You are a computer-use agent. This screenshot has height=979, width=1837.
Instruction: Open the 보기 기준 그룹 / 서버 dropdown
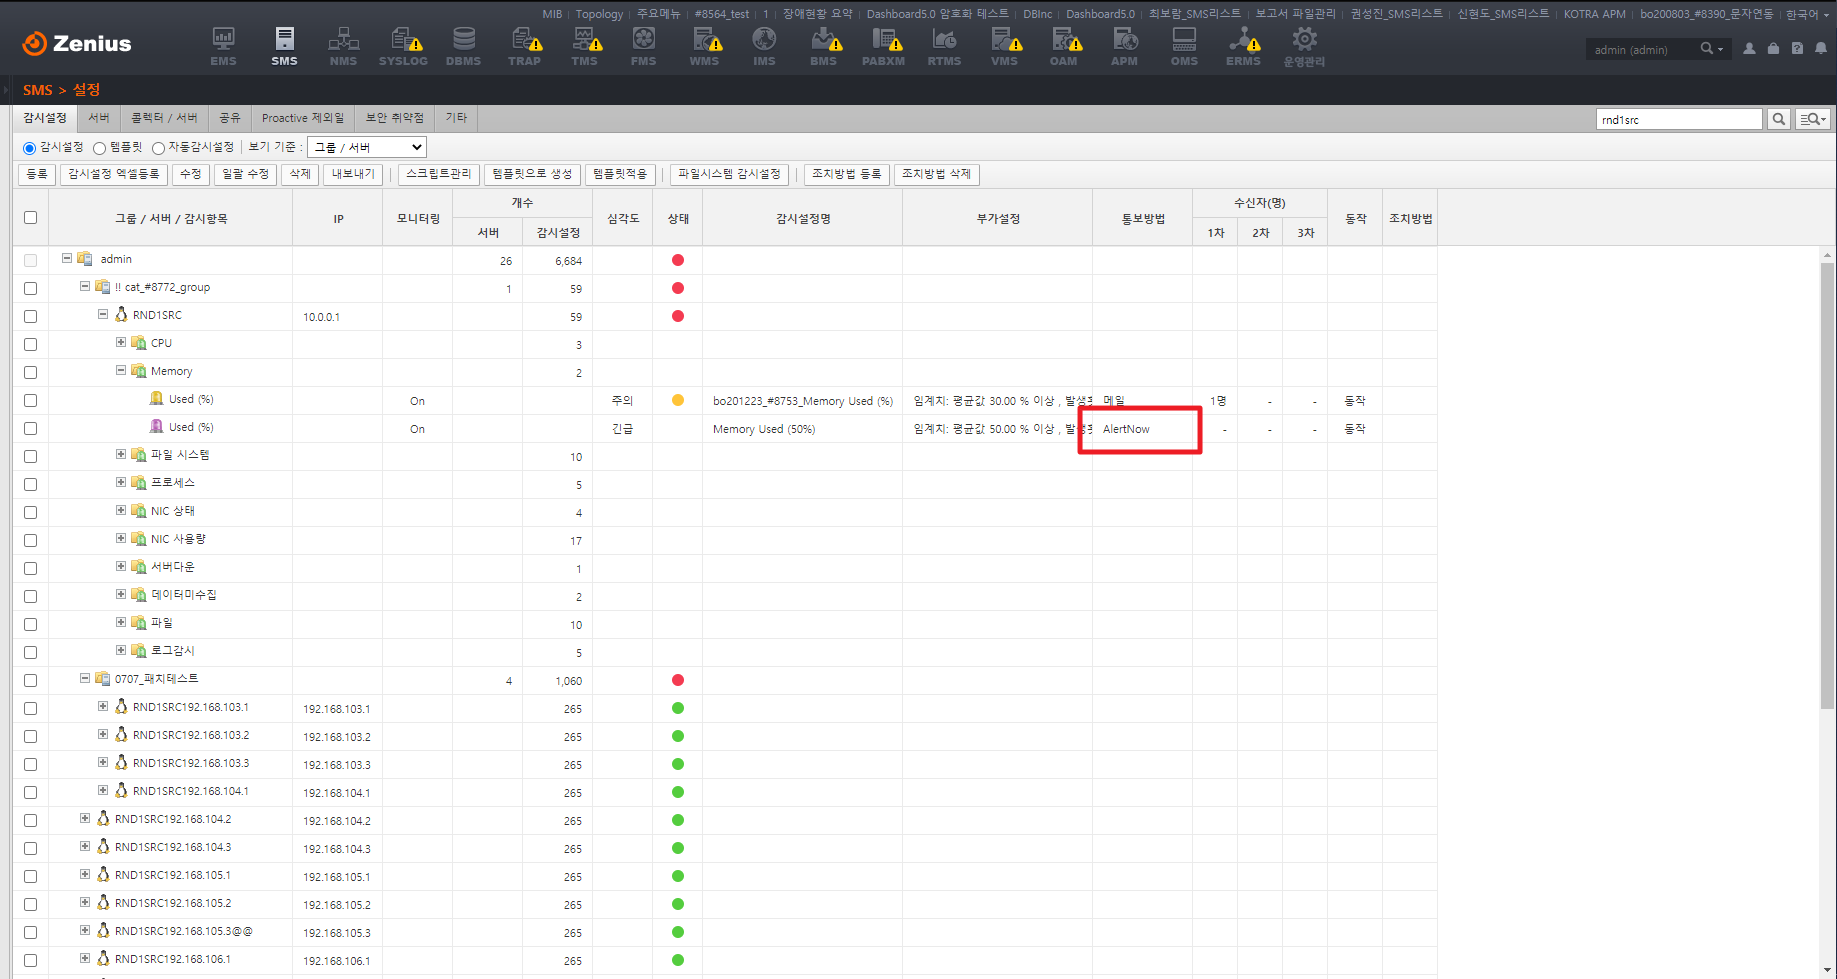click(367, 147)
